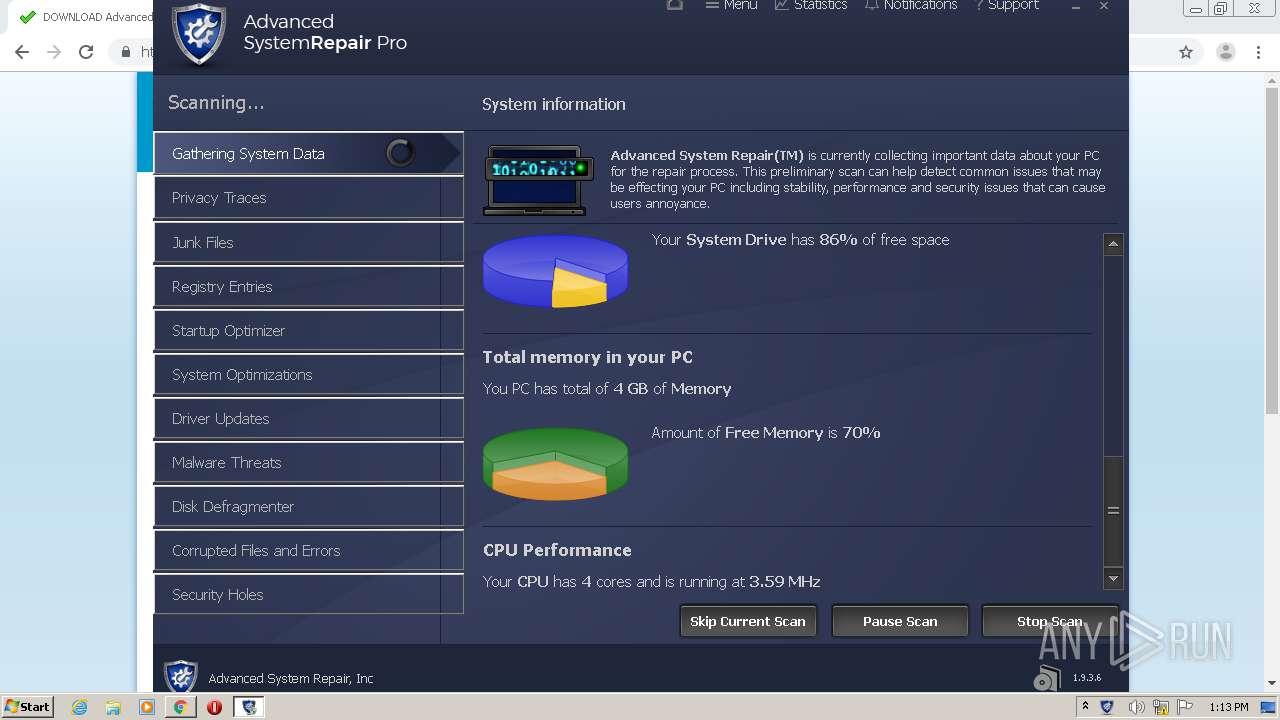The image size is (1280, 720).
Task: Click the Stop Scan button
Action: (1049, 621)
